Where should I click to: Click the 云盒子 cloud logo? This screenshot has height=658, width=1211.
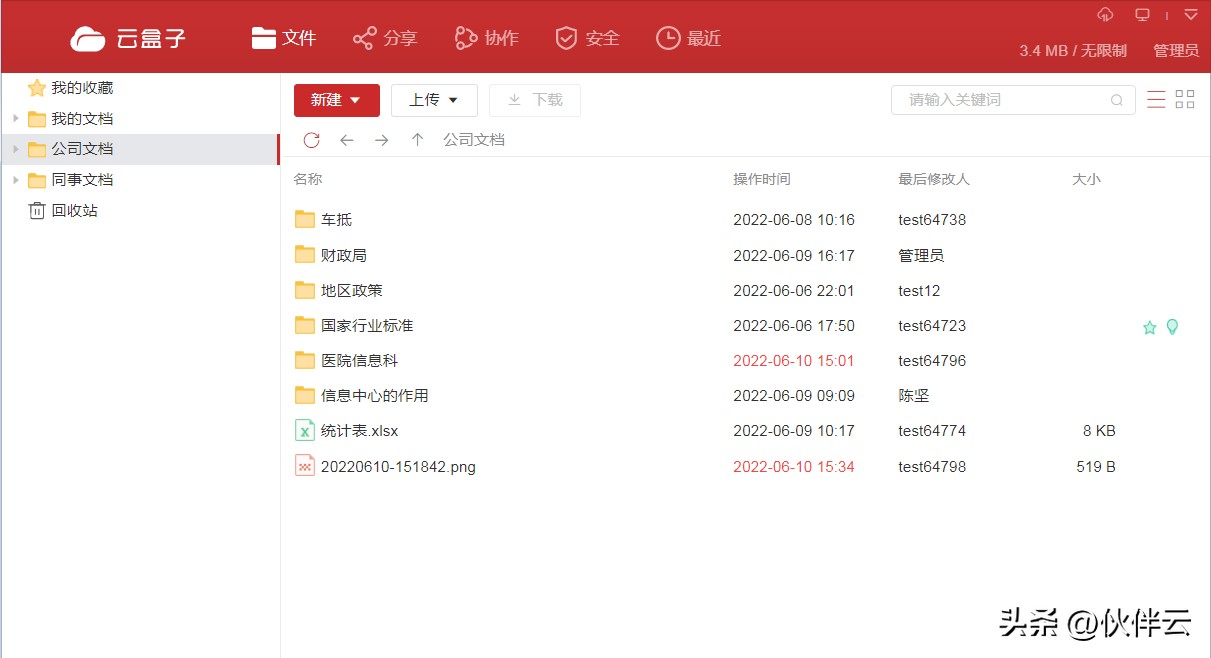[88, 37]
